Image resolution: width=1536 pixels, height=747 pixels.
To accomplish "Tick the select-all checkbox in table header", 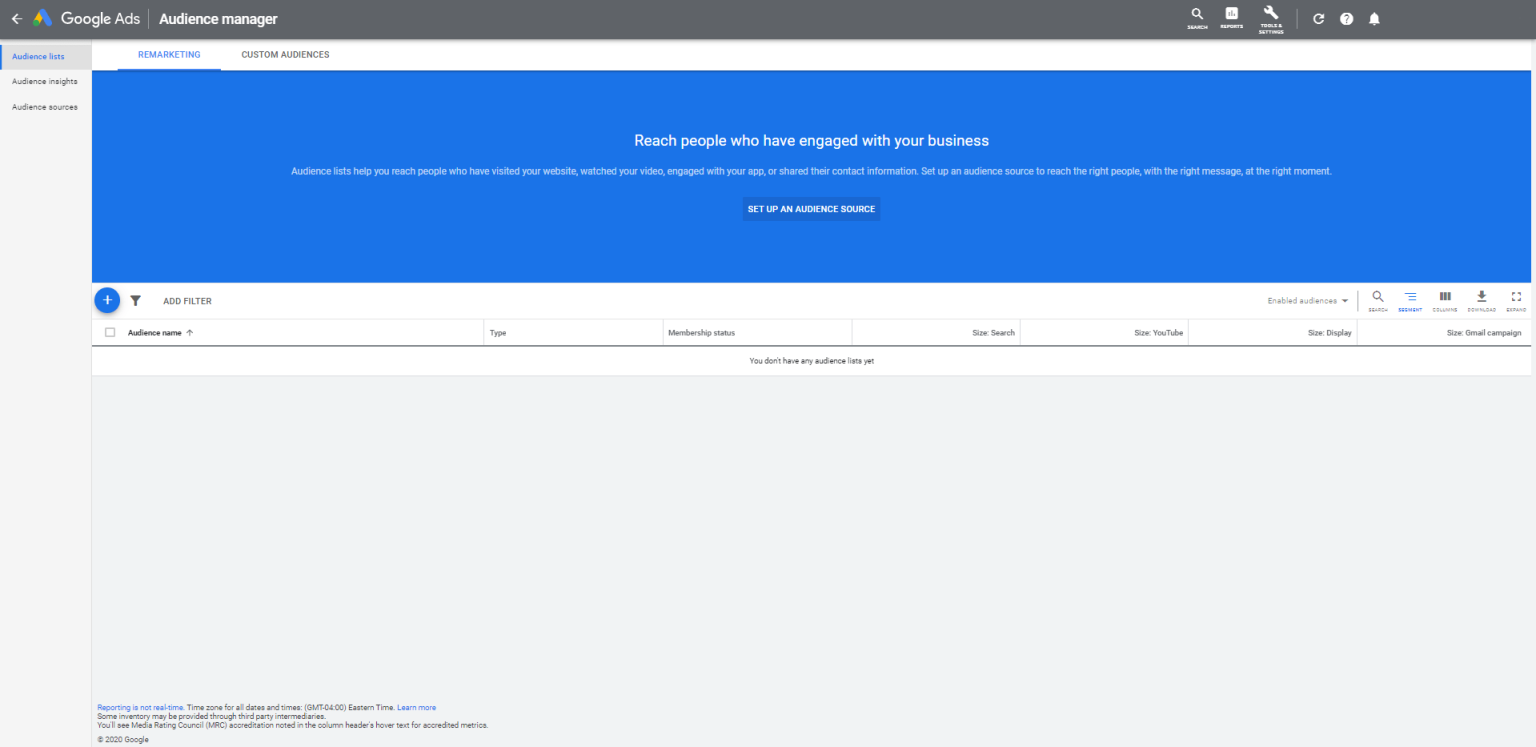I will (x=110, y=333).
